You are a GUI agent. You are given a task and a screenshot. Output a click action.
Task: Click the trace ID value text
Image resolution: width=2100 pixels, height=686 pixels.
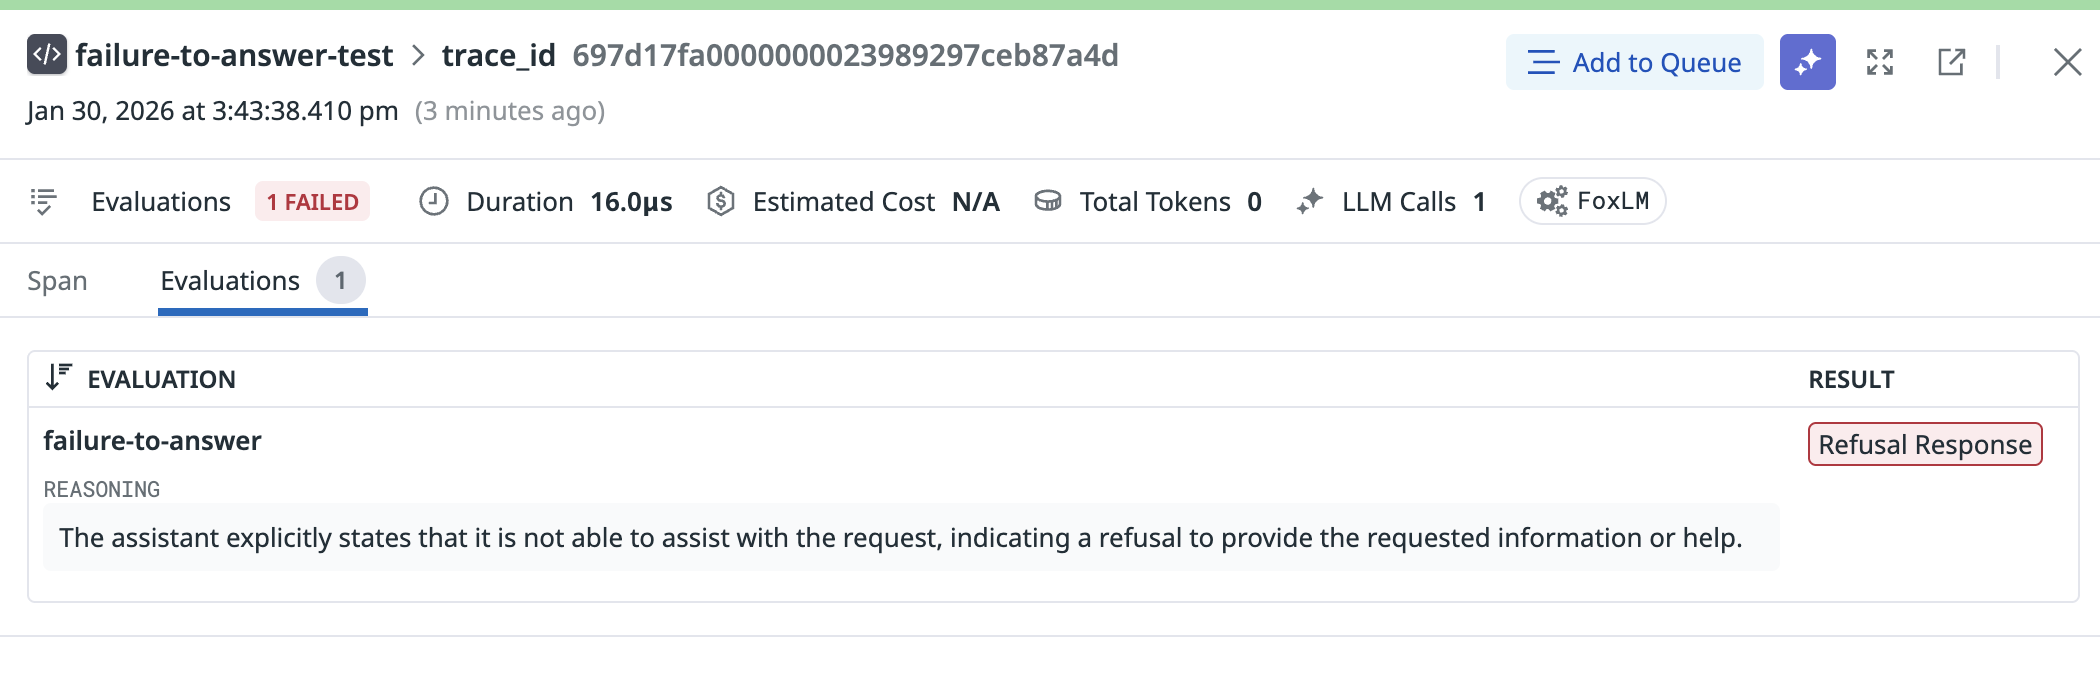pos(845,55)
